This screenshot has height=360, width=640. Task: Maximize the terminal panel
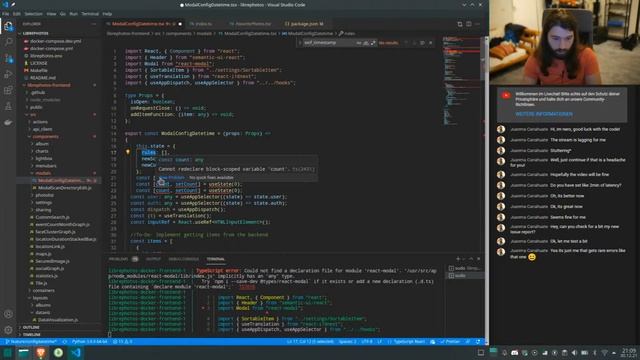click(471, 259)
